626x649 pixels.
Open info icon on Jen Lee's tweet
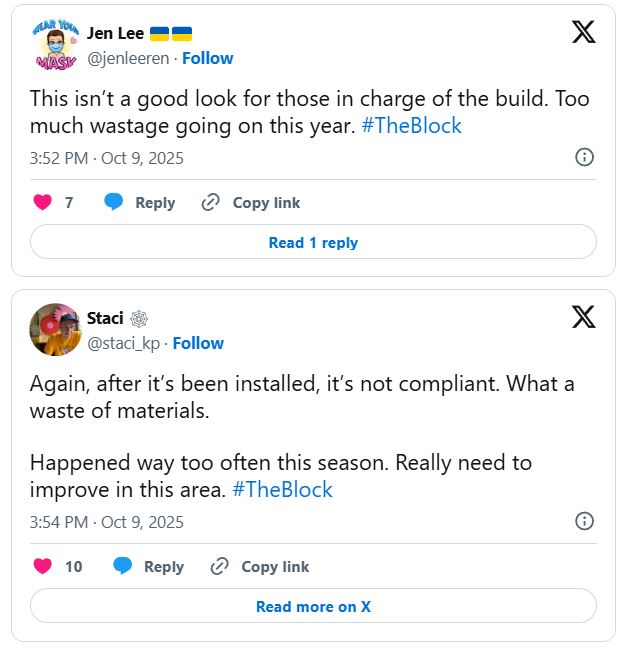[585, 157]
